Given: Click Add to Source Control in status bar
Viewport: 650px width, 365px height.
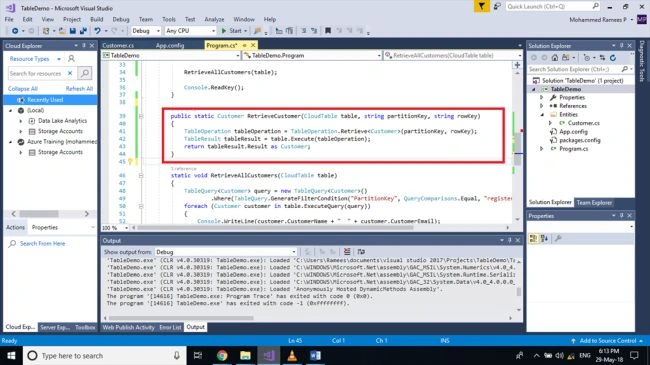Looking at the screenshot, I should [x=607, y=341].
